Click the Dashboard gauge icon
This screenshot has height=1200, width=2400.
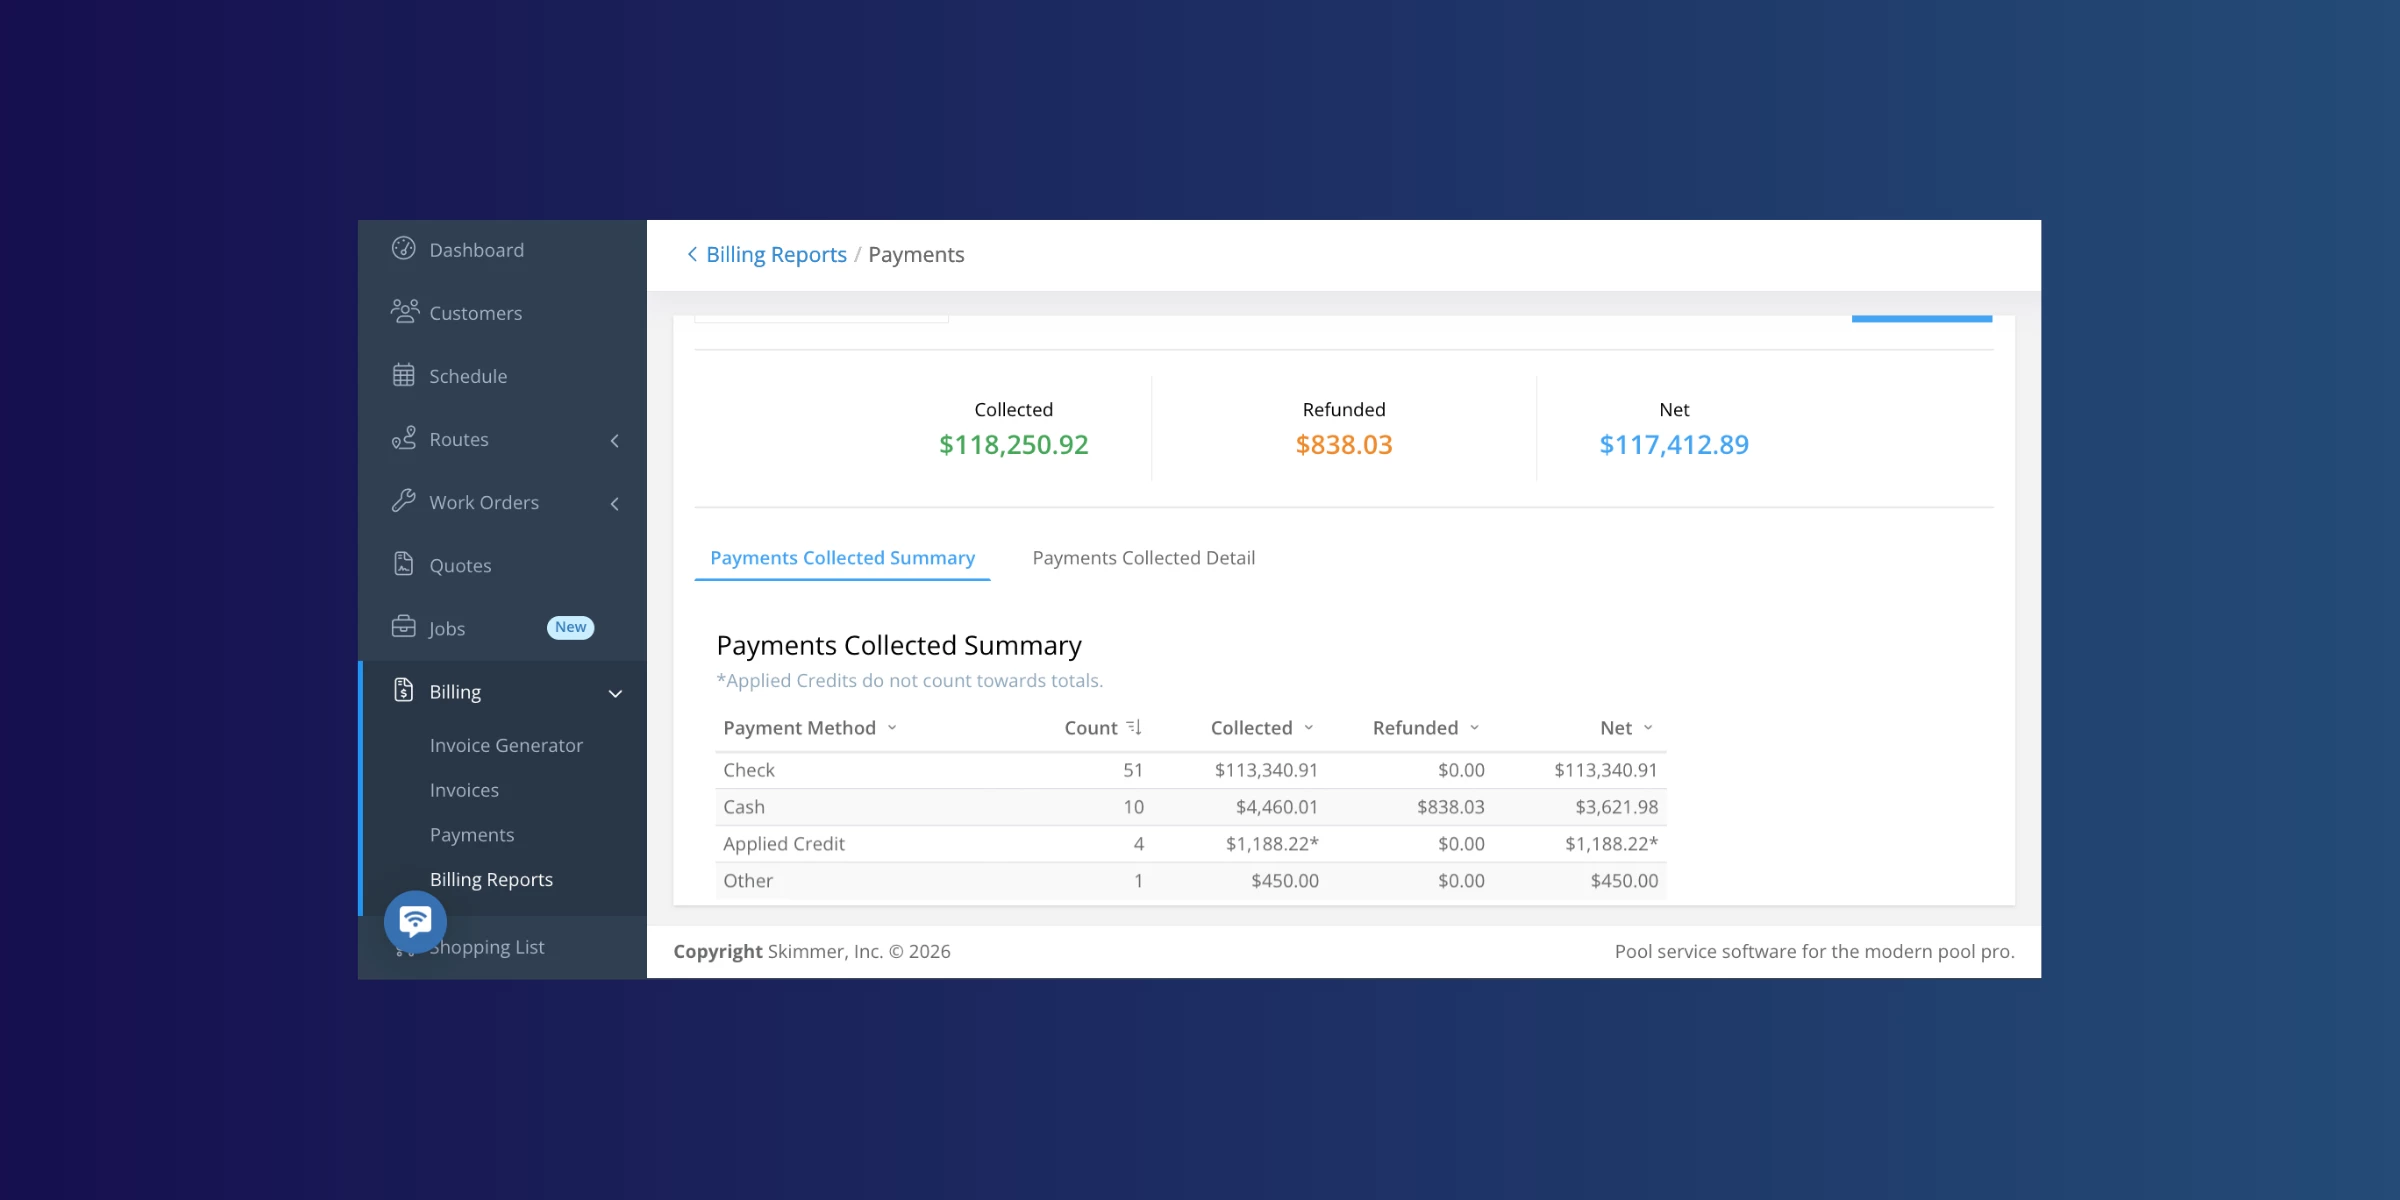[x=403, y=249]
